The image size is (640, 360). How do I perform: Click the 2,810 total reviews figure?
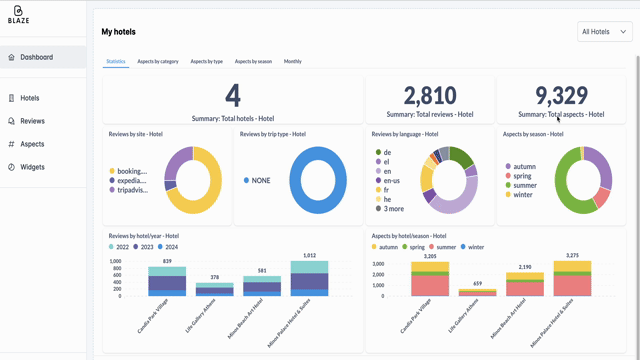[x=430, y=96]
